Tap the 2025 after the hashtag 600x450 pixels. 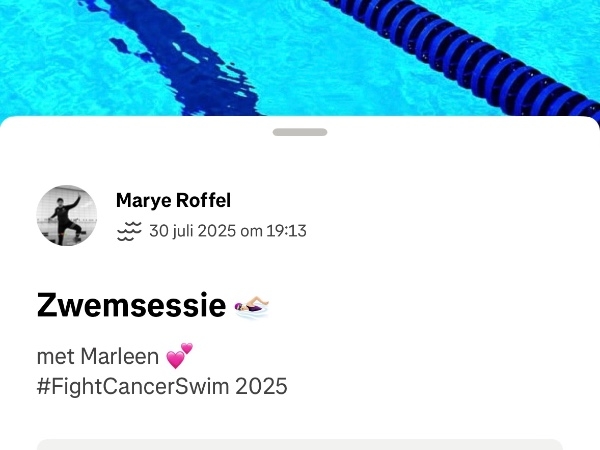click(261, 386)
